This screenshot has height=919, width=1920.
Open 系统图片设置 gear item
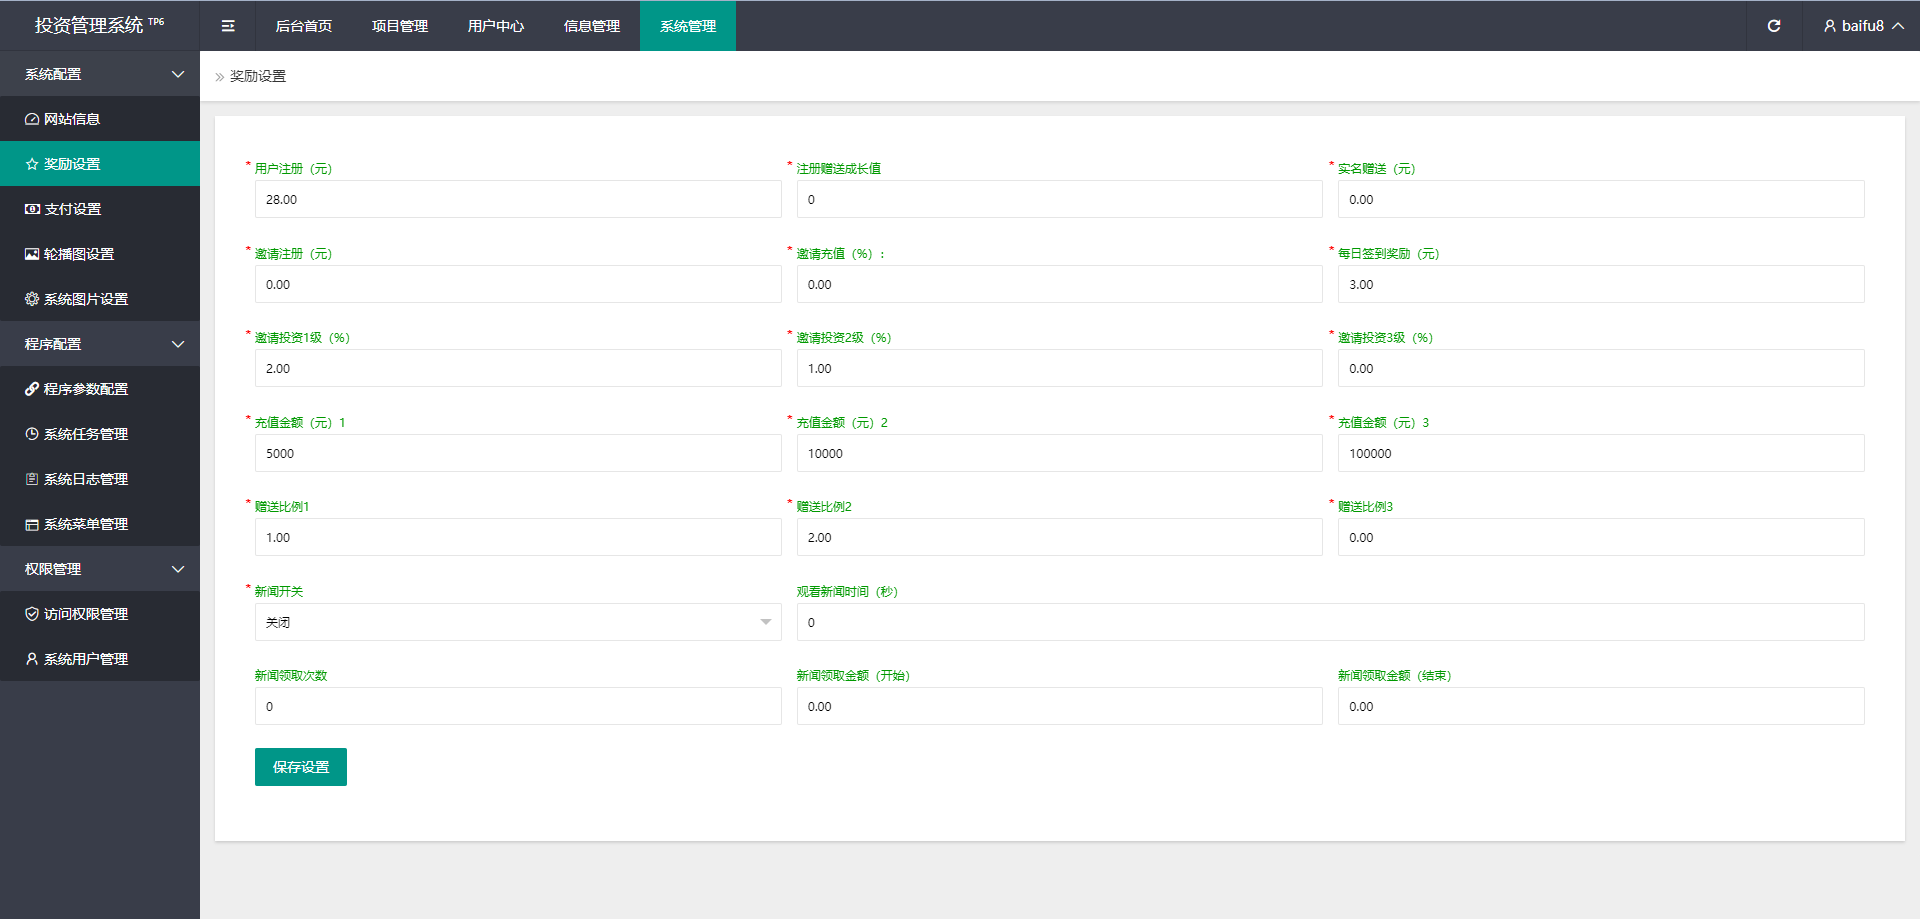(85, 299)
